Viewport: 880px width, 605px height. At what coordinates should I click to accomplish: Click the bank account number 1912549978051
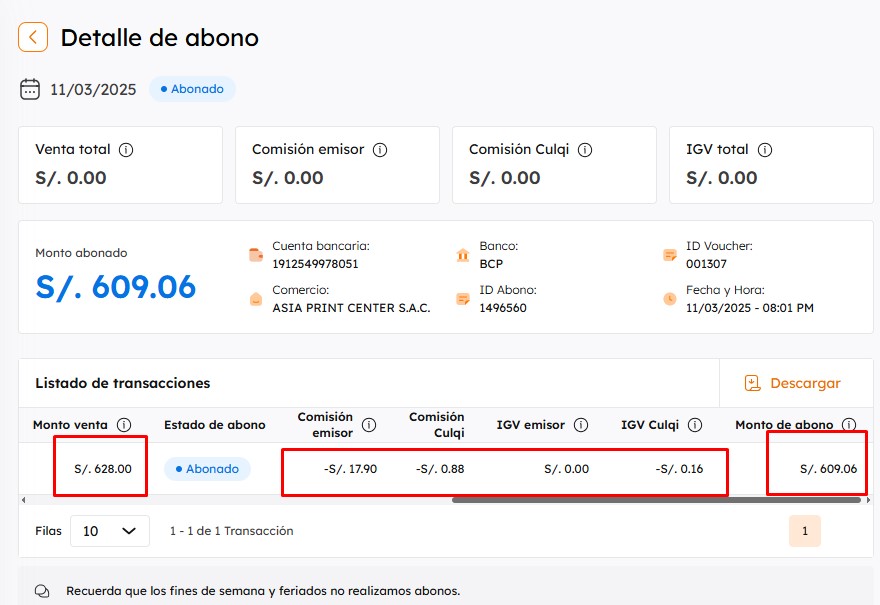315,264
